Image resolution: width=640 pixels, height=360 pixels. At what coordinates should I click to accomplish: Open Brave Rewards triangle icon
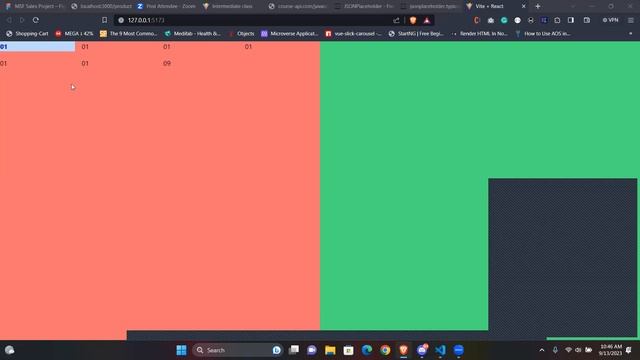pyautogui.click(x=427, y=20)
